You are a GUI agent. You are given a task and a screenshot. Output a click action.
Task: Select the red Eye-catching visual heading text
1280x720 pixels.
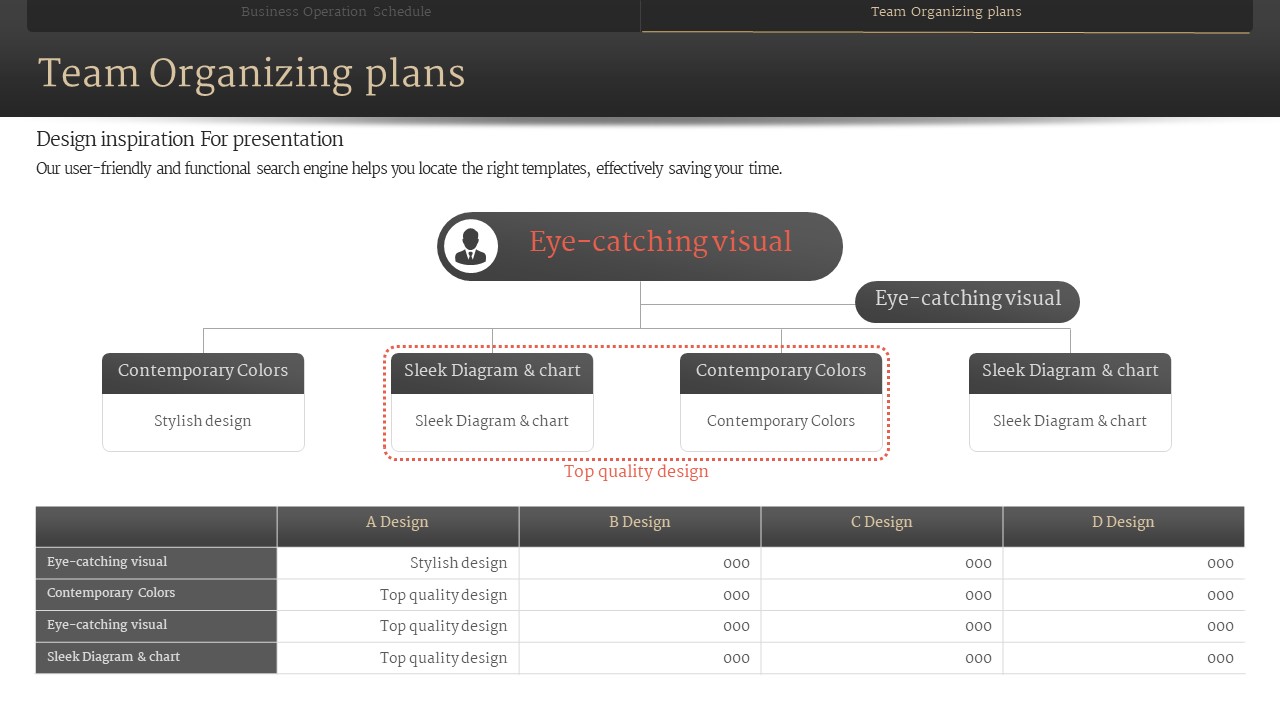pyautogui.click(x=660, y=242)
